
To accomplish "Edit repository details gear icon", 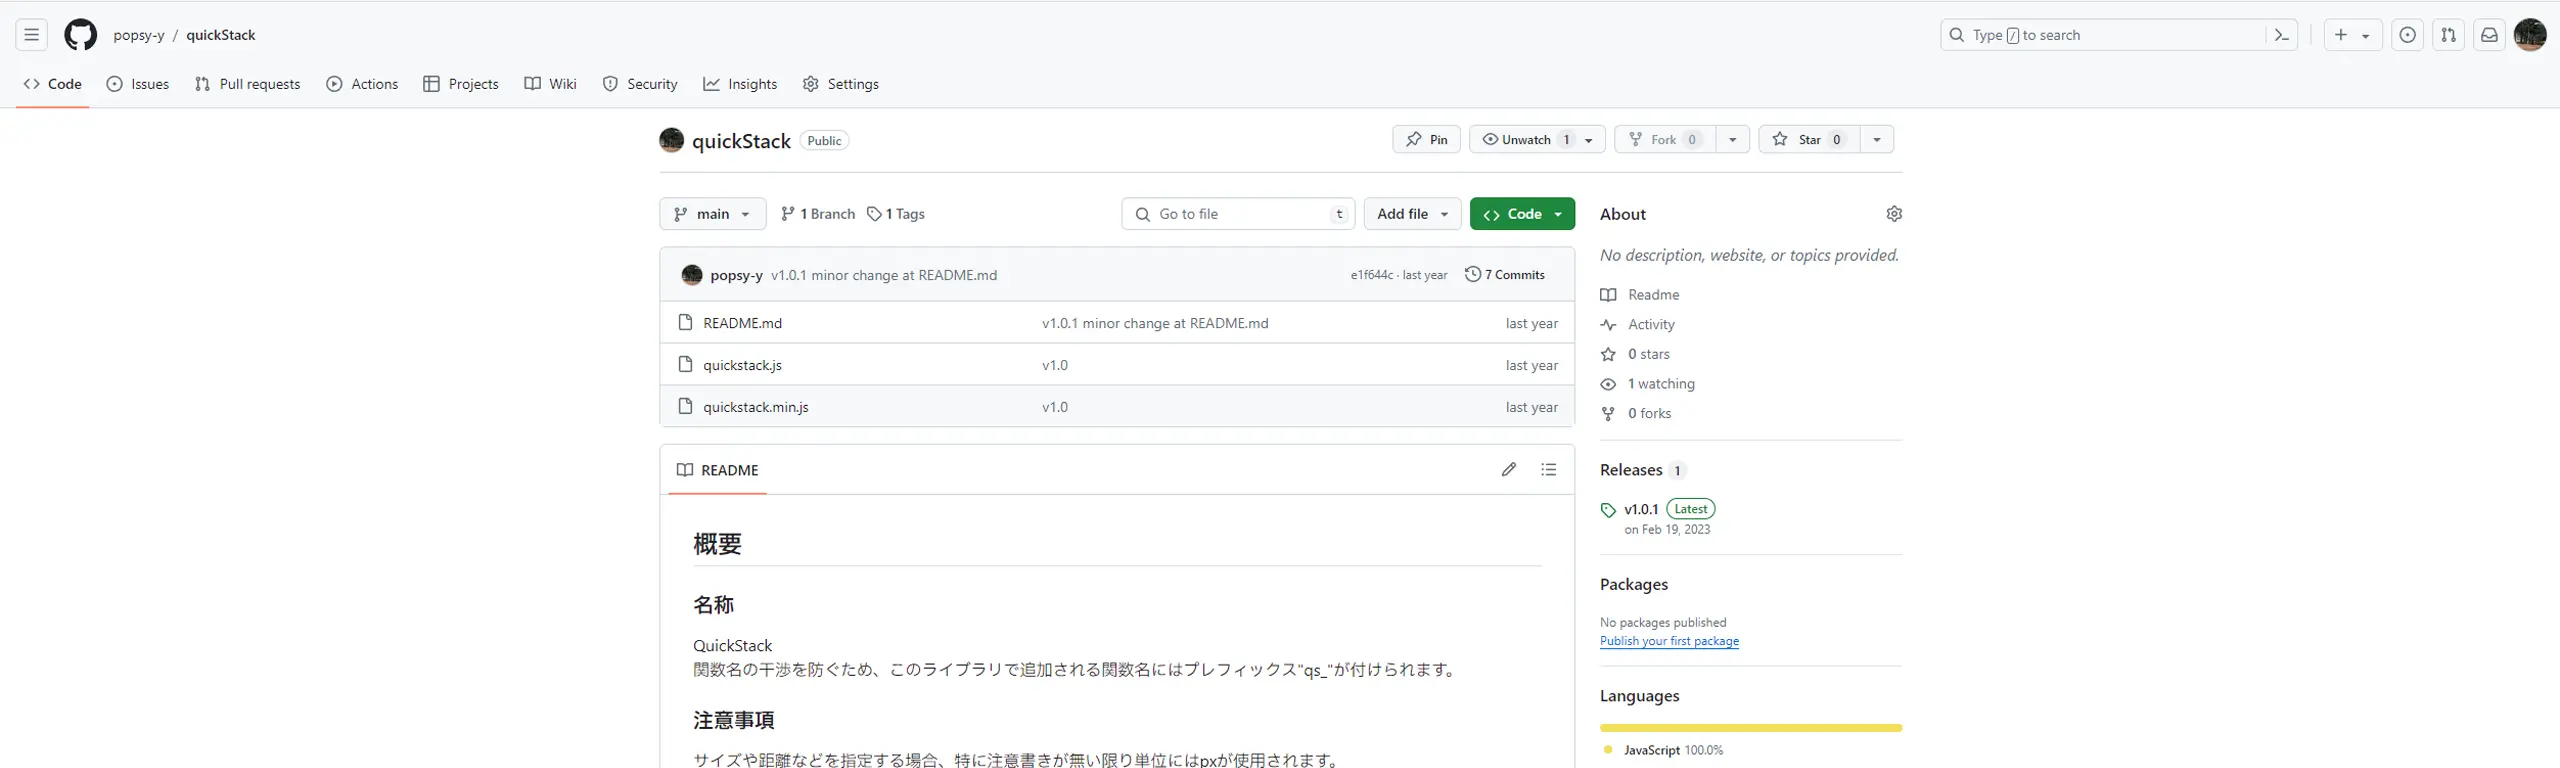I will click(x=1894, y=214).
